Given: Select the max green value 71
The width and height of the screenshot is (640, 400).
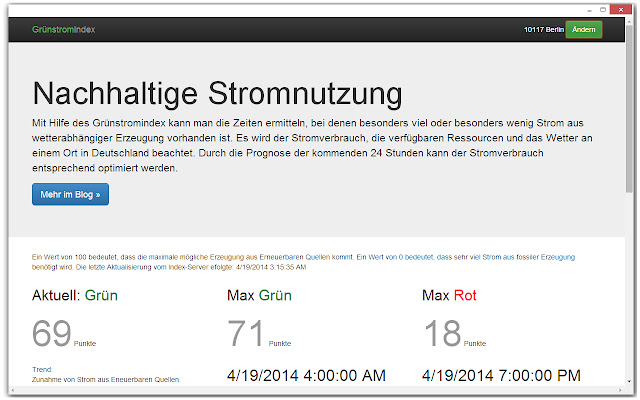Looking at the screenshot, I should click(x=245, y=333).
